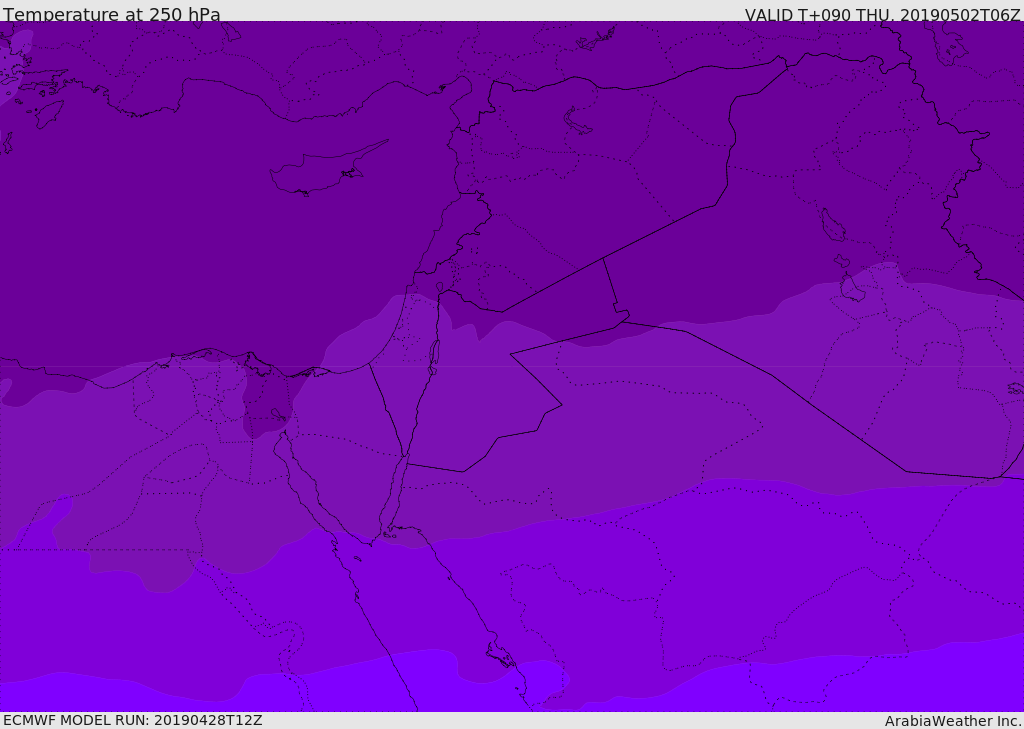The height and width of the screenshot is (729, 1024).
Task: Click the VALID T+090 timestamp text
Action: click(882, 15)
